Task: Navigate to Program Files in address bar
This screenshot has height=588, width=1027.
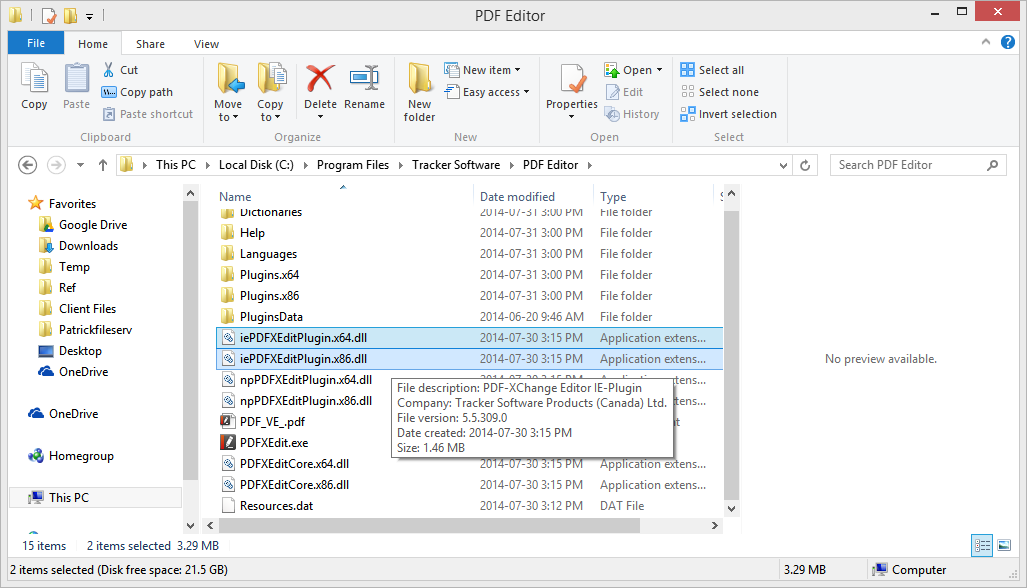Action: [x=352, y=165]
